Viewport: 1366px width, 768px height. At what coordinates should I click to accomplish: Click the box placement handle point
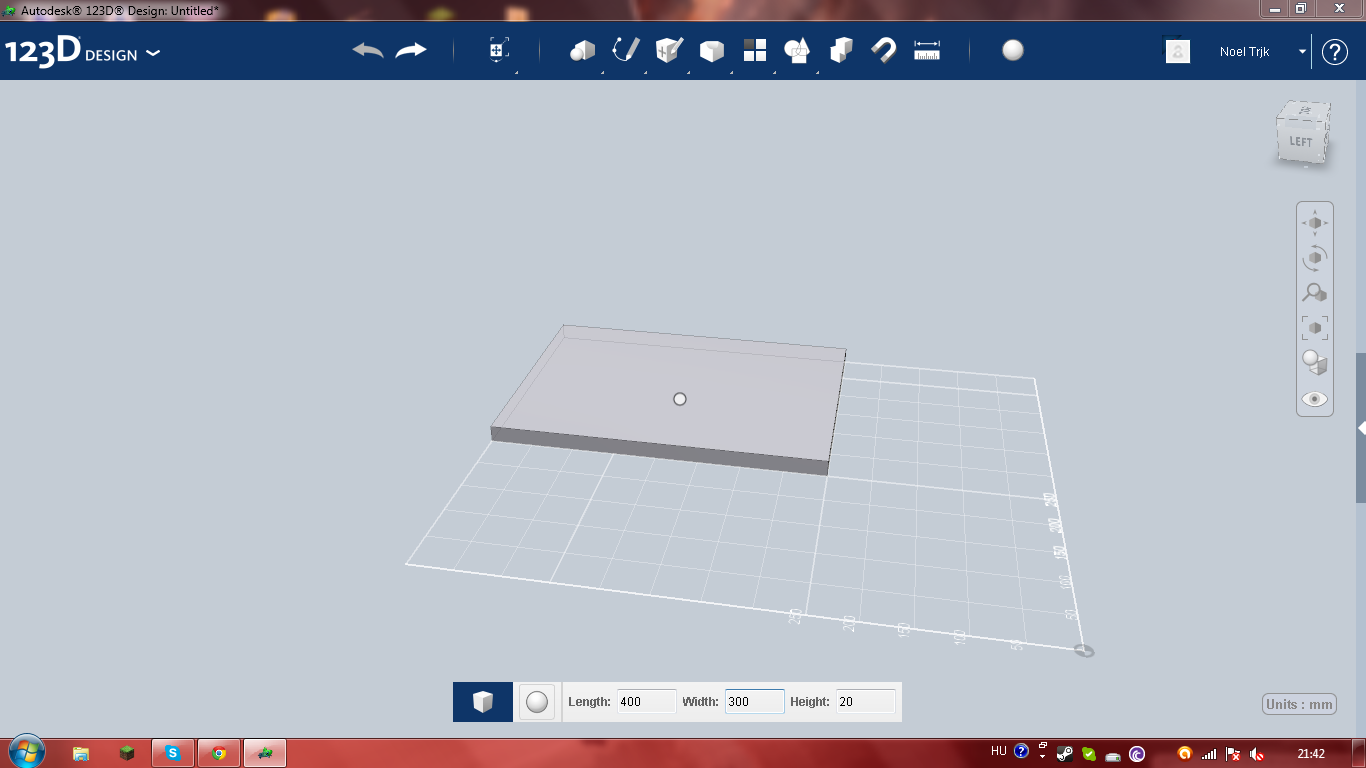point(680,399)
